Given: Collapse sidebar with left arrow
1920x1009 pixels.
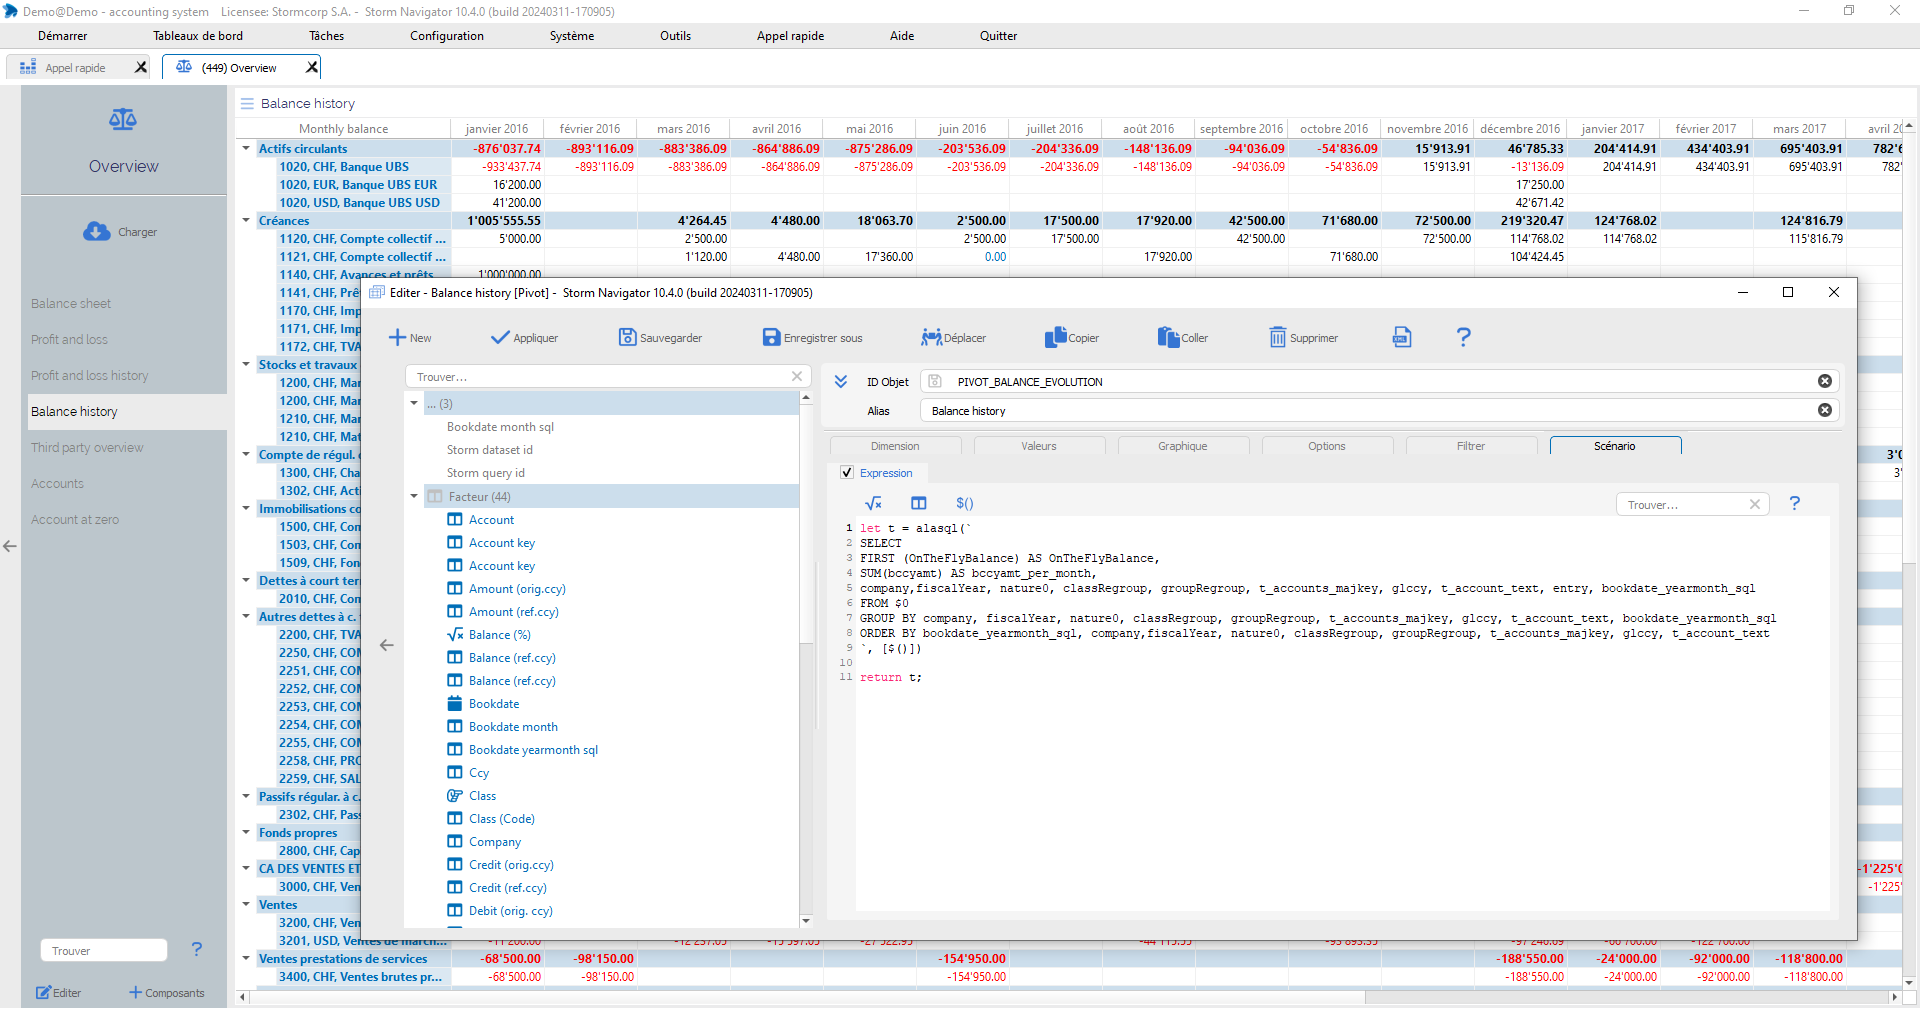Looking at the screenshot, I should pyautogui.click(x=10, y=546).
